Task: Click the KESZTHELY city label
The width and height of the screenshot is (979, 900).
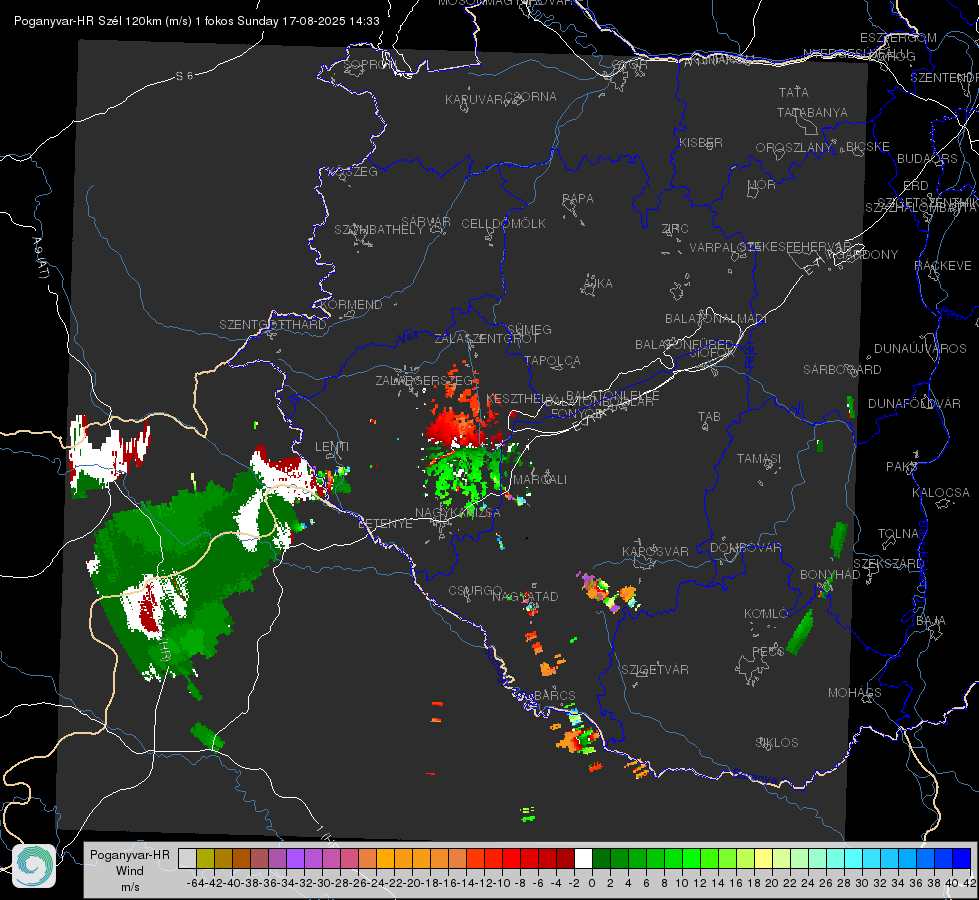Action: pyautogui.click(x=522, y=398)
